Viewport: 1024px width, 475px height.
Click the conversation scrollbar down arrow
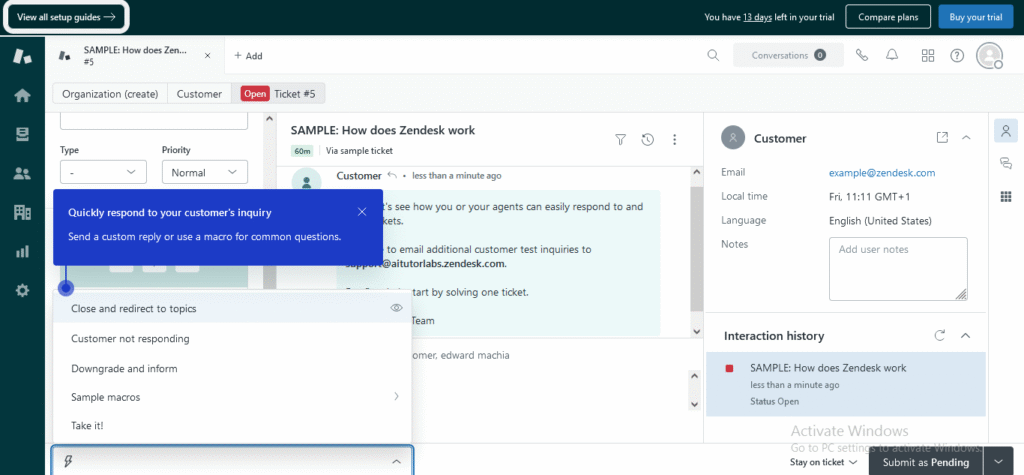tap(696, 331)
